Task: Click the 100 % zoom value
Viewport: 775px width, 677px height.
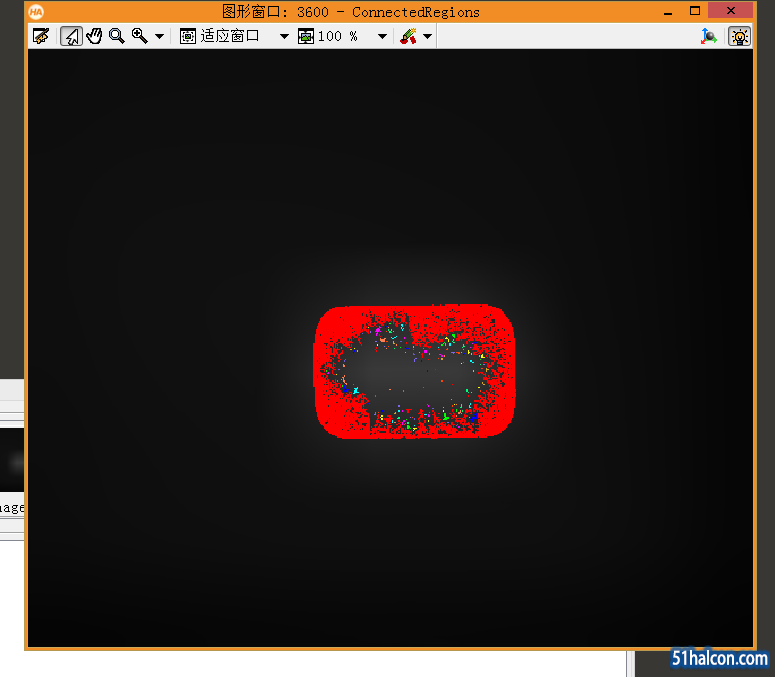Action: [x=338, y=36]
